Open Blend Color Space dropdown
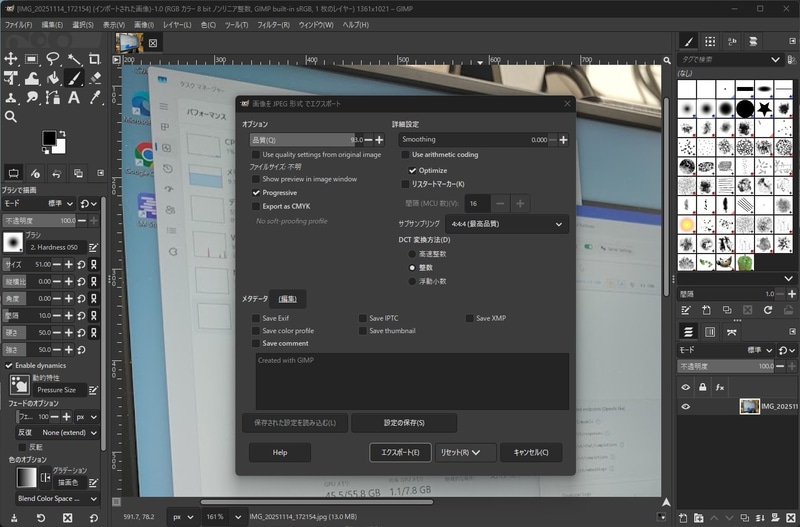Screen dimensions: 800x527 (x=57, y=498)
